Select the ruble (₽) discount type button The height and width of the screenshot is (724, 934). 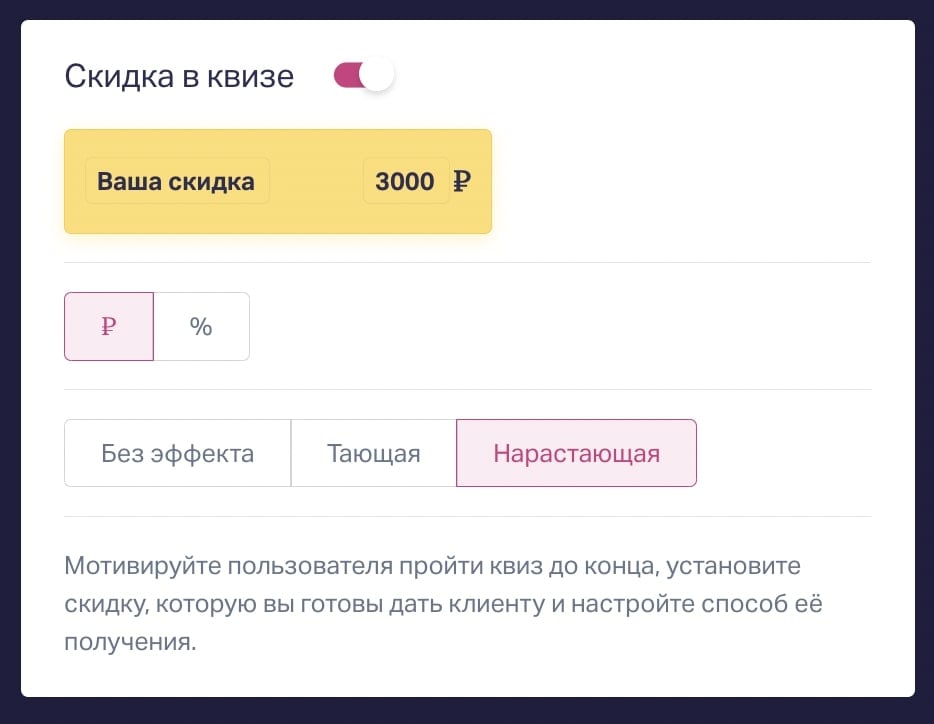click(109, 326)
